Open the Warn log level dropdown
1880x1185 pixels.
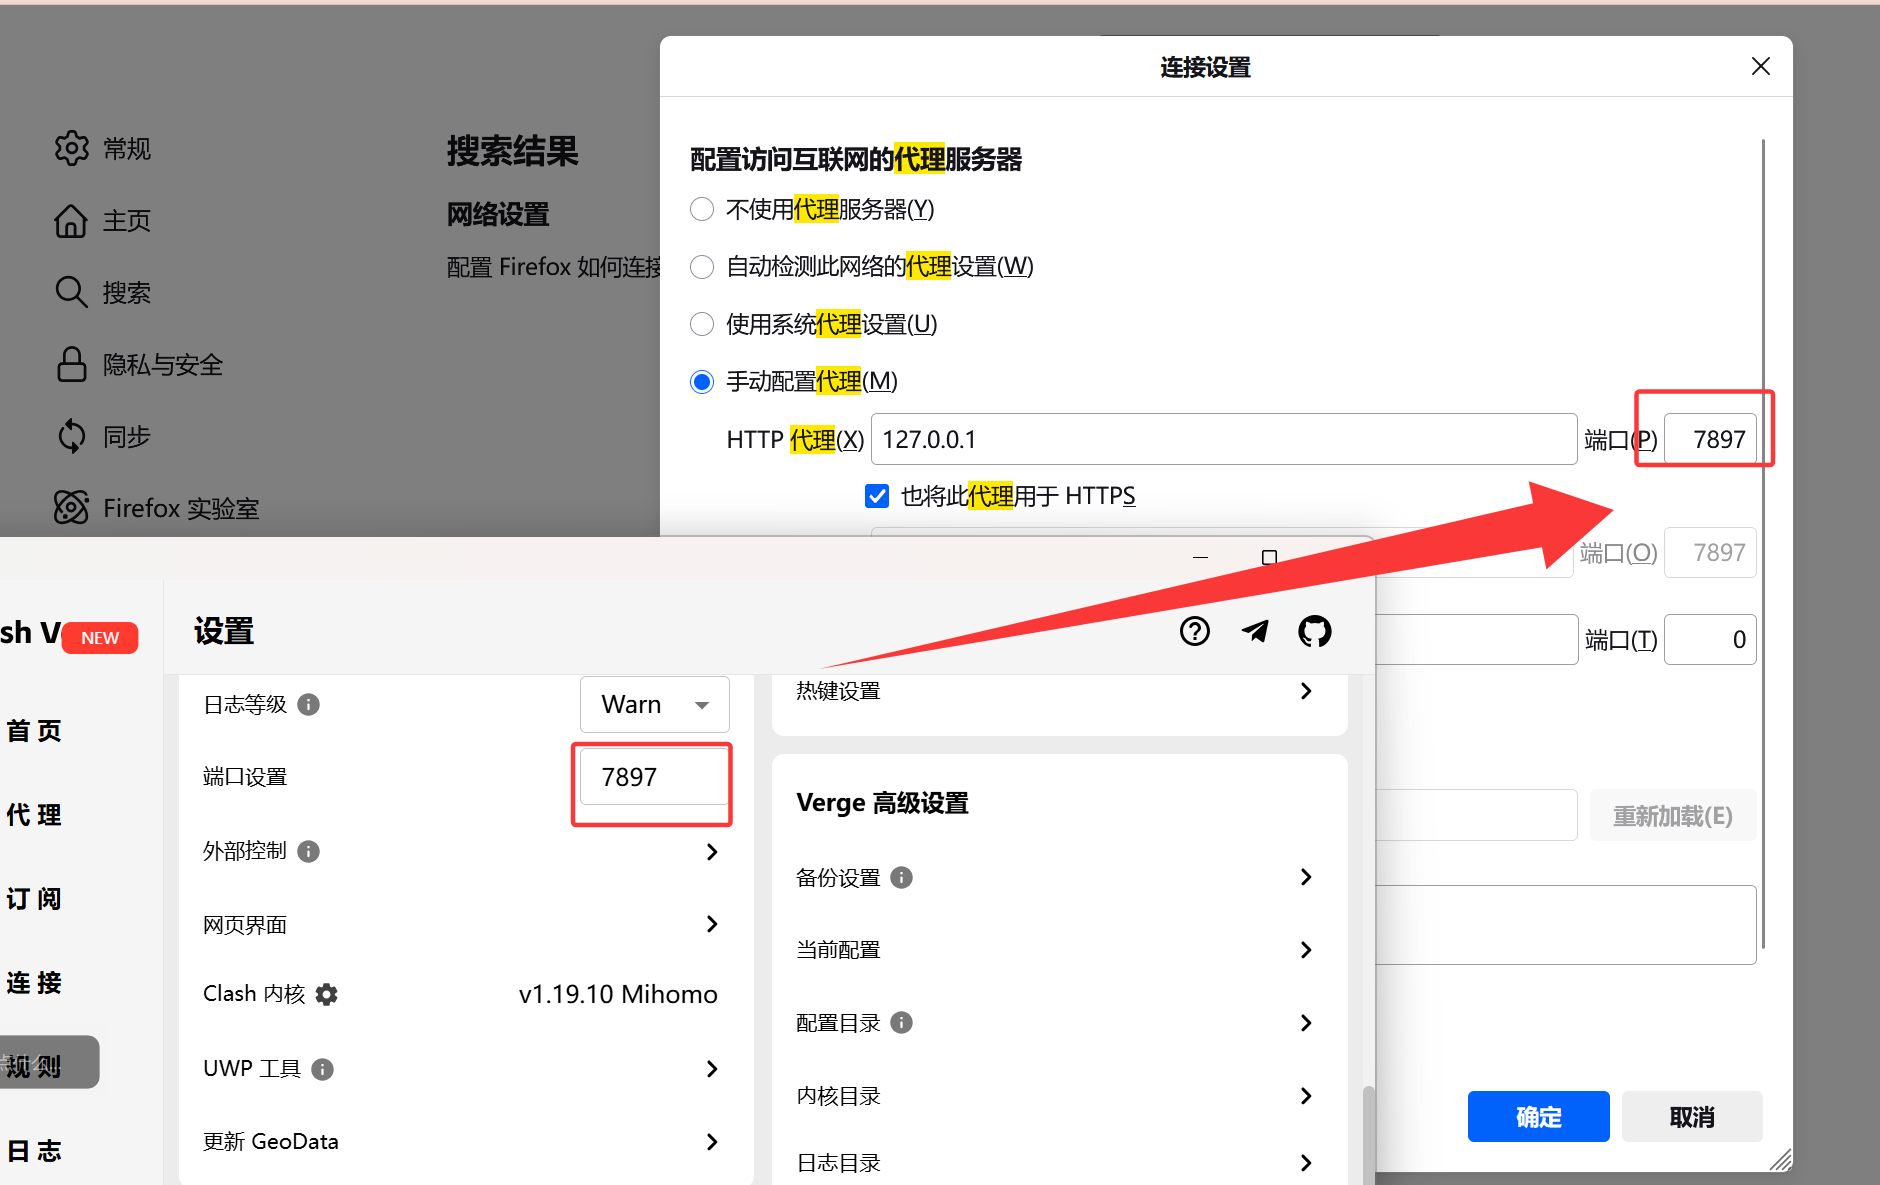(x=655, y=704)
